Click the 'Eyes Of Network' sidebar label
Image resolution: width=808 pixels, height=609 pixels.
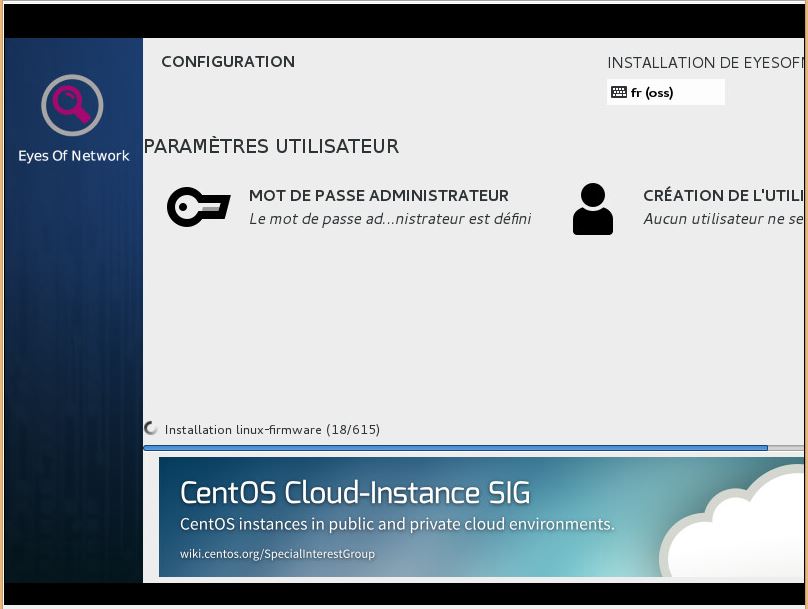tap(74, 156)
